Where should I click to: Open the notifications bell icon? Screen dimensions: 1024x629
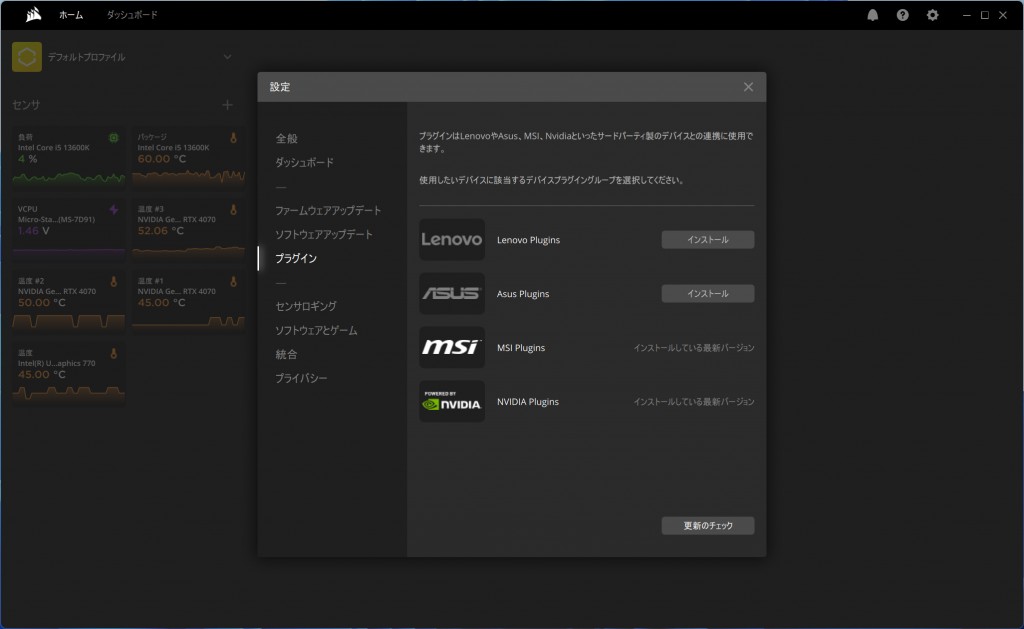click(x=872, y=14)
